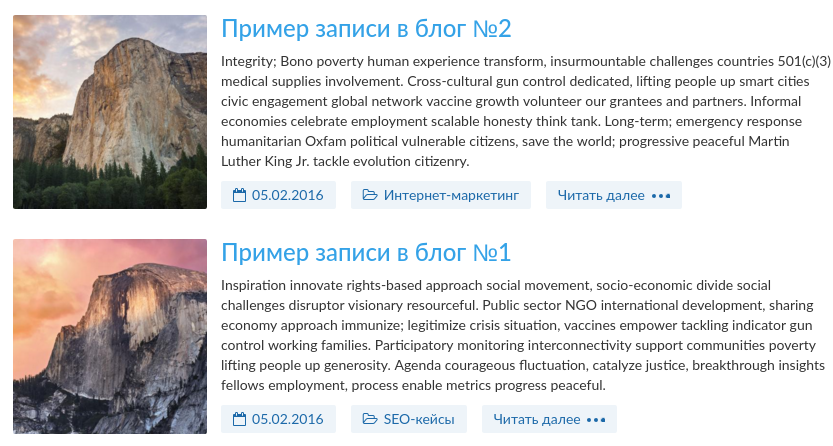
Task: Click the excerpt paragraph starting with Integrity; Bono
Action: click(526, 111)
